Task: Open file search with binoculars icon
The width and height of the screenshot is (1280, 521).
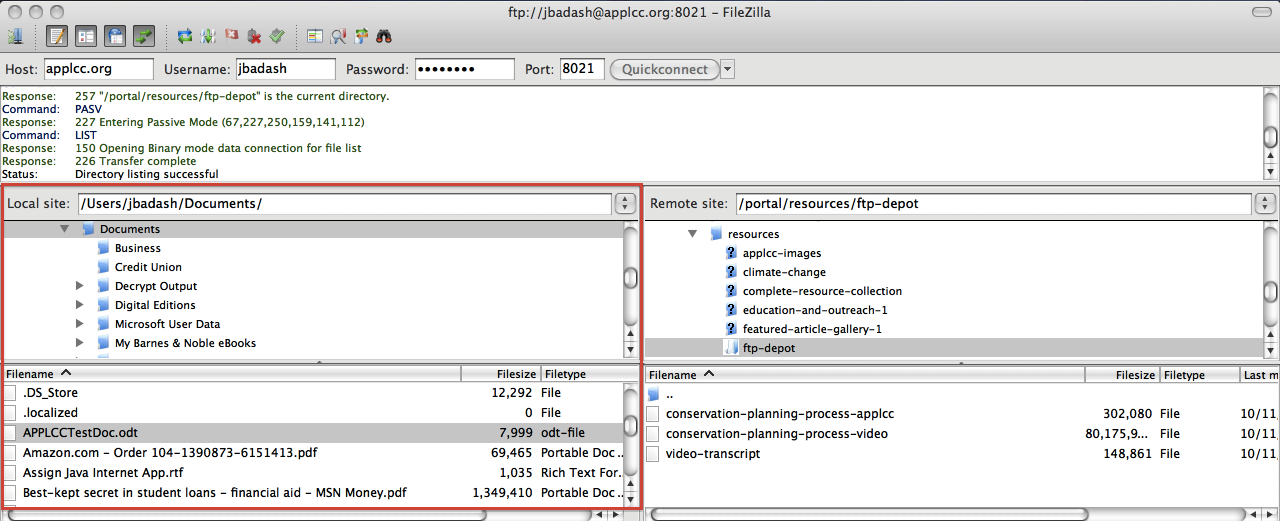Action: click(x=384, y=37)
